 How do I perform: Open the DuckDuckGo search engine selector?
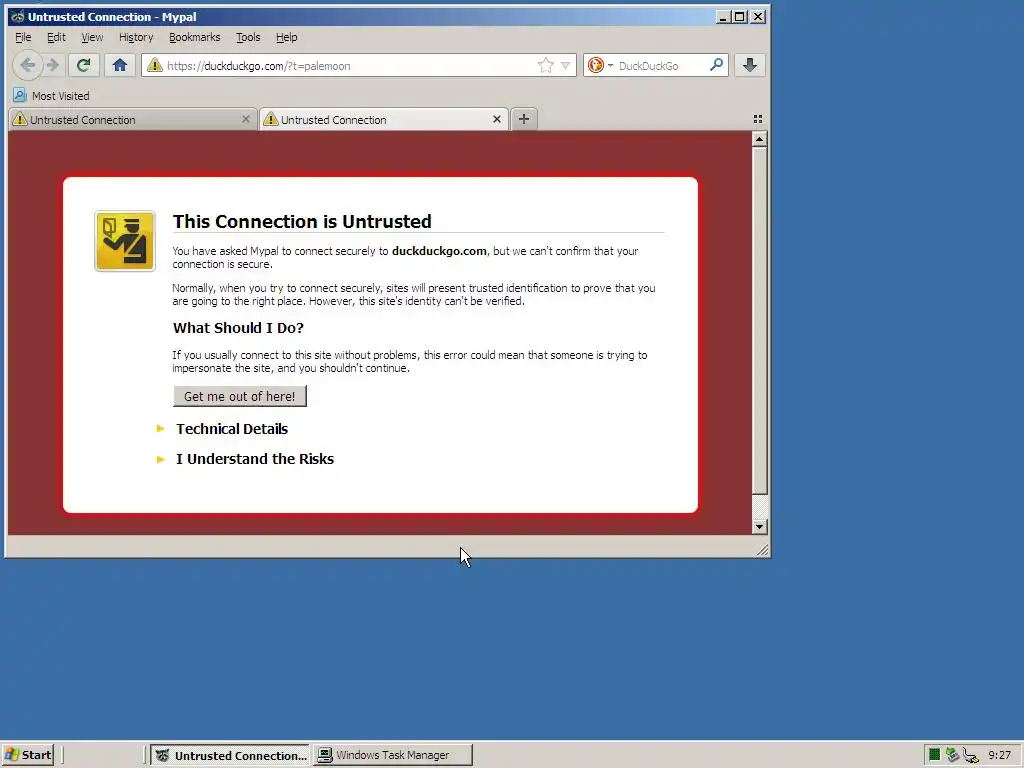point(600,65)
